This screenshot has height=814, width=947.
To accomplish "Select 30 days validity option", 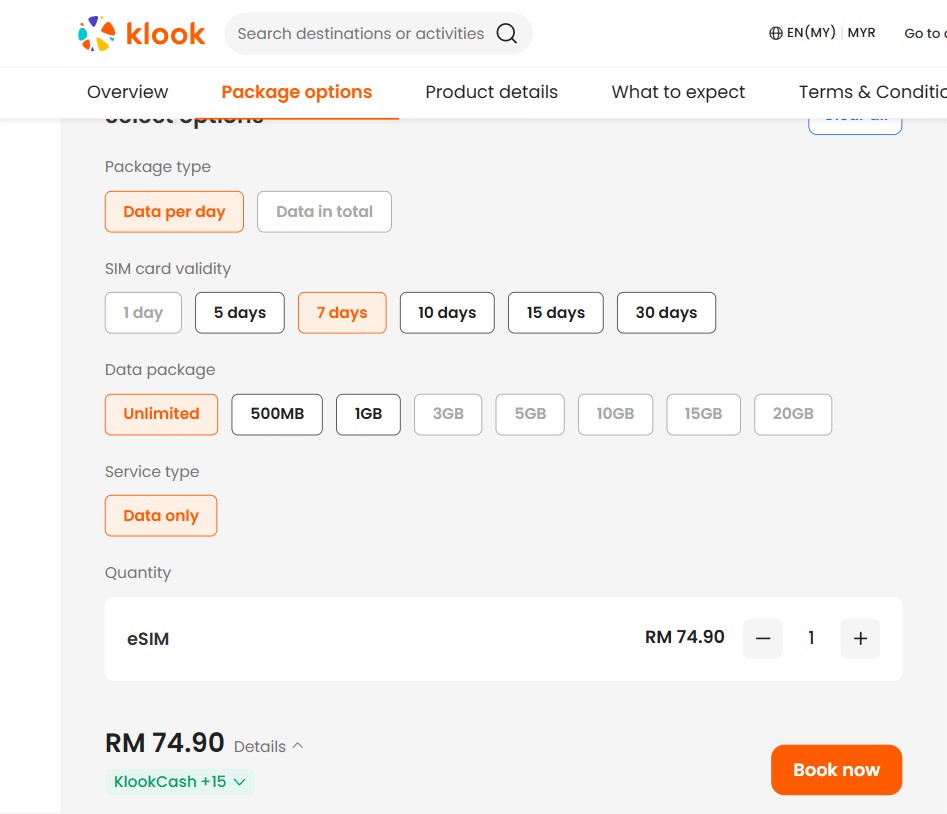I will [666, 313].
